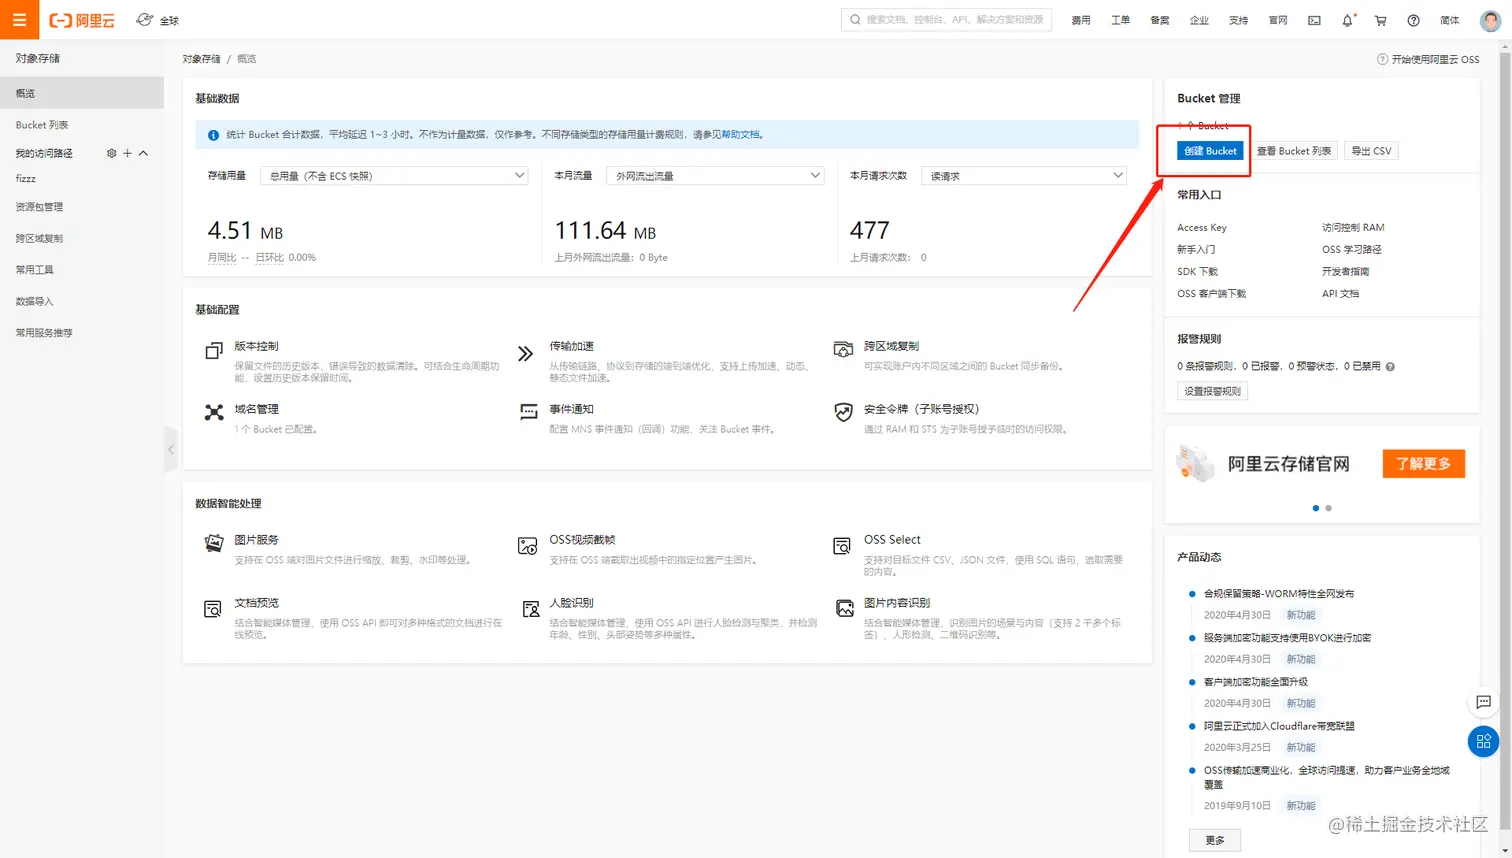Click 开始使用阿里云 OSS link

1428,59
